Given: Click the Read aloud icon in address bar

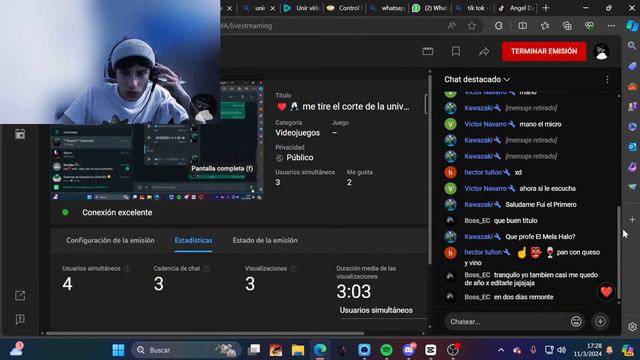Looking at the screenshot, I should click(451, 26).
